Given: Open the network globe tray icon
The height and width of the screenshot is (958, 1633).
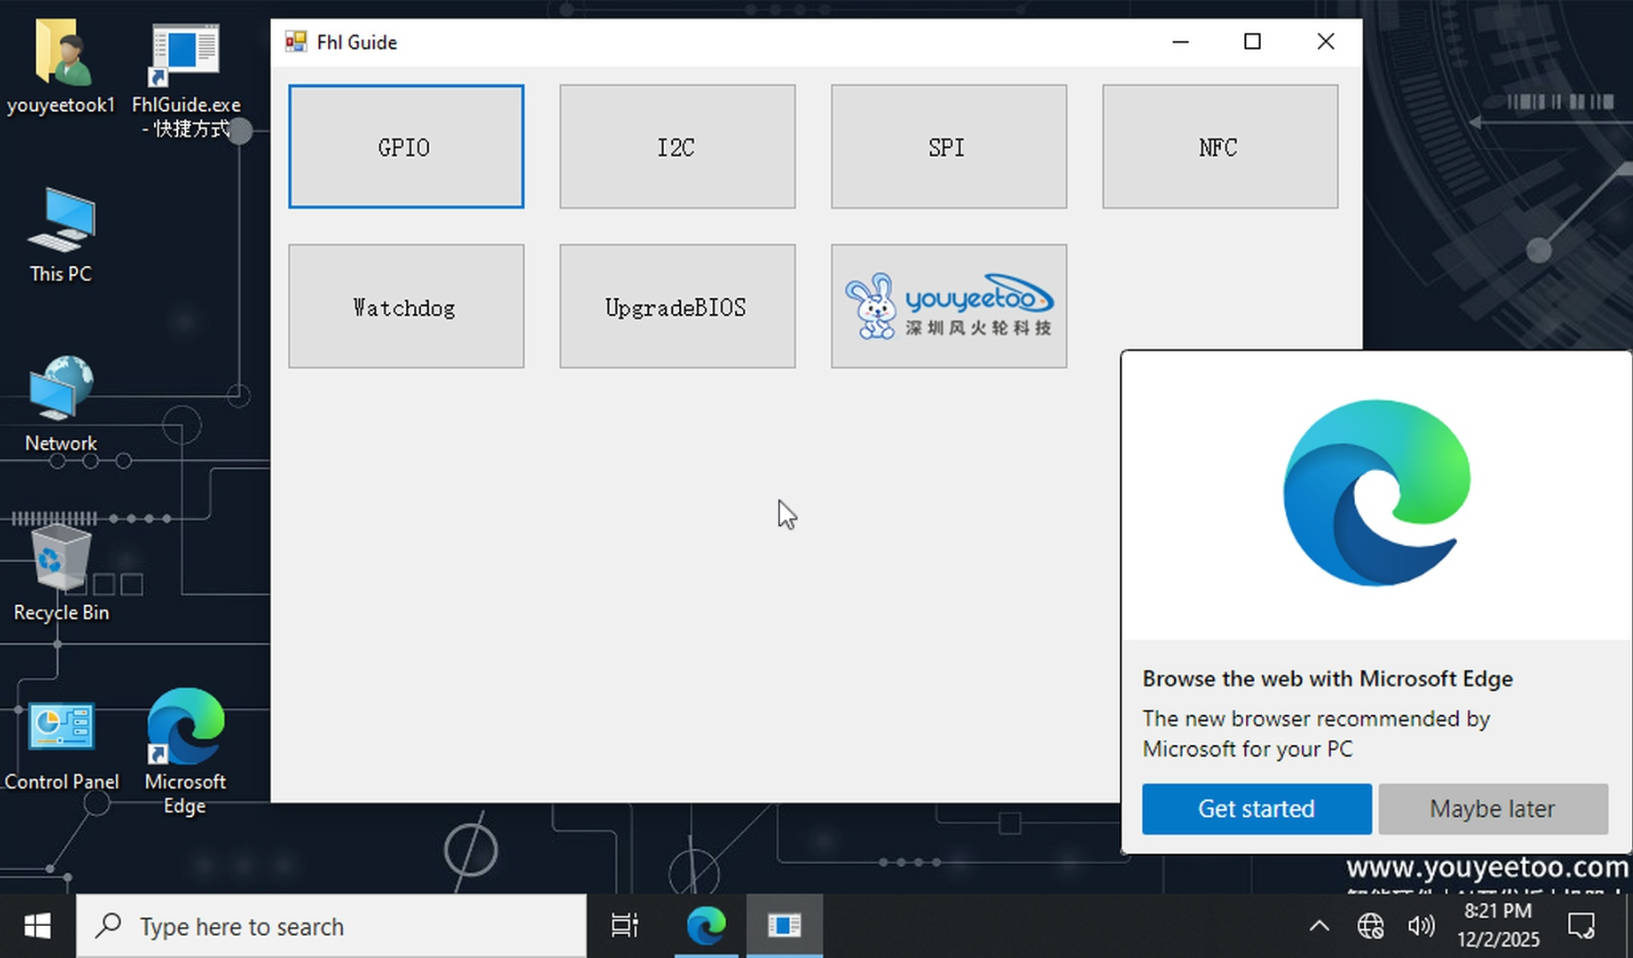Looking at the screenshot, I should tap(1370, 927).
